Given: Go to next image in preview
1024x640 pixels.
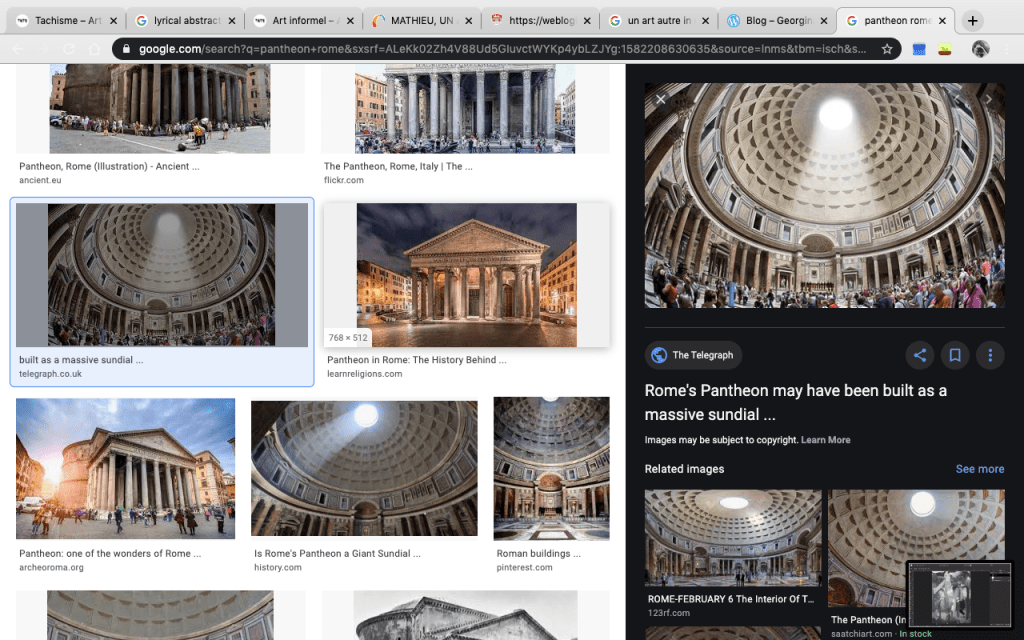Looking at the screenshot, I should [989, 99].
